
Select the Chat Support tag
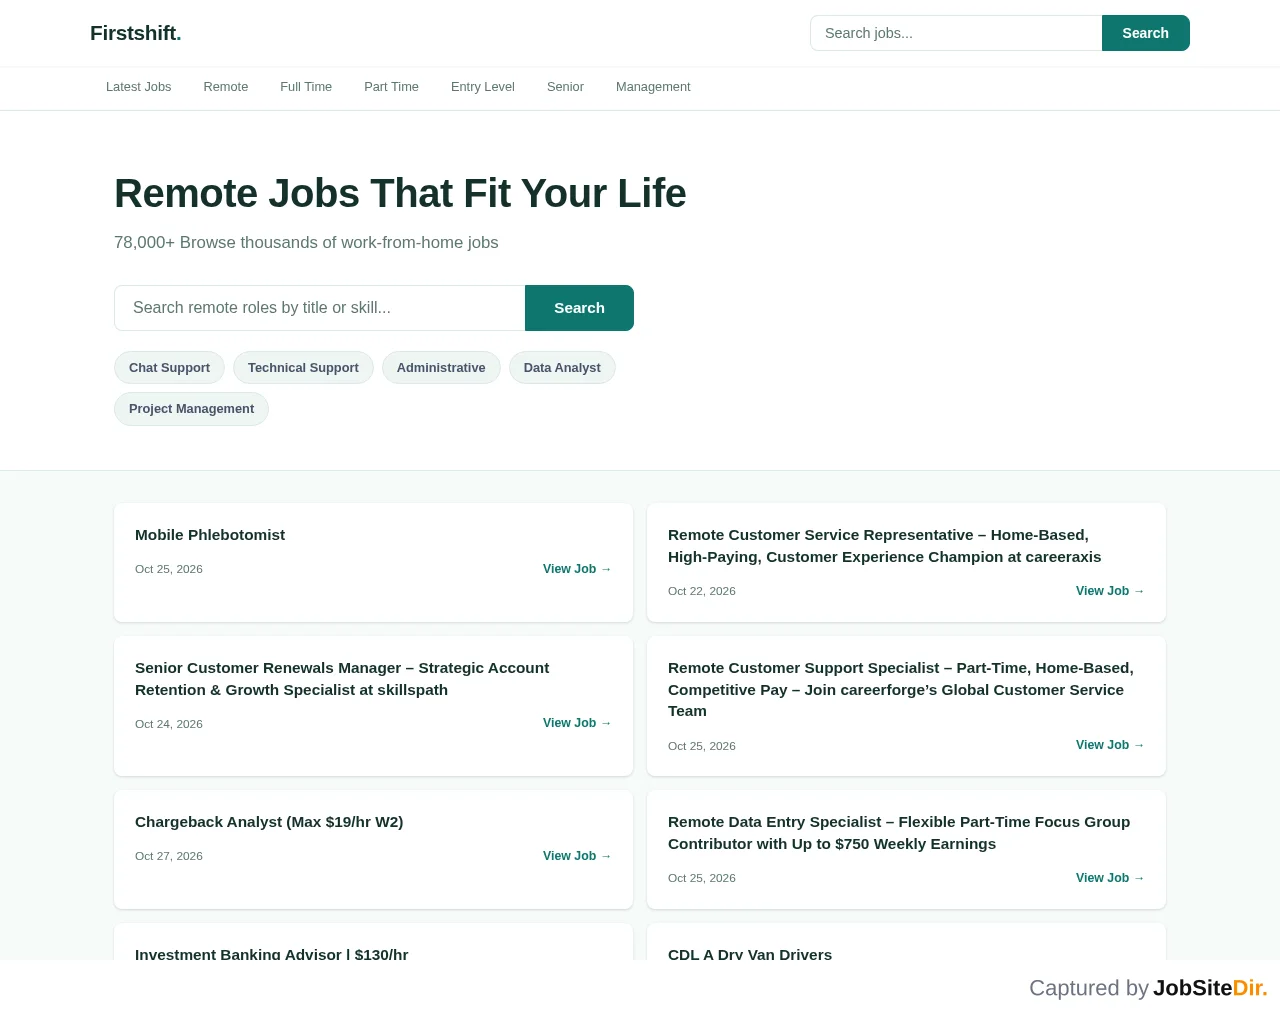(169, 368)
